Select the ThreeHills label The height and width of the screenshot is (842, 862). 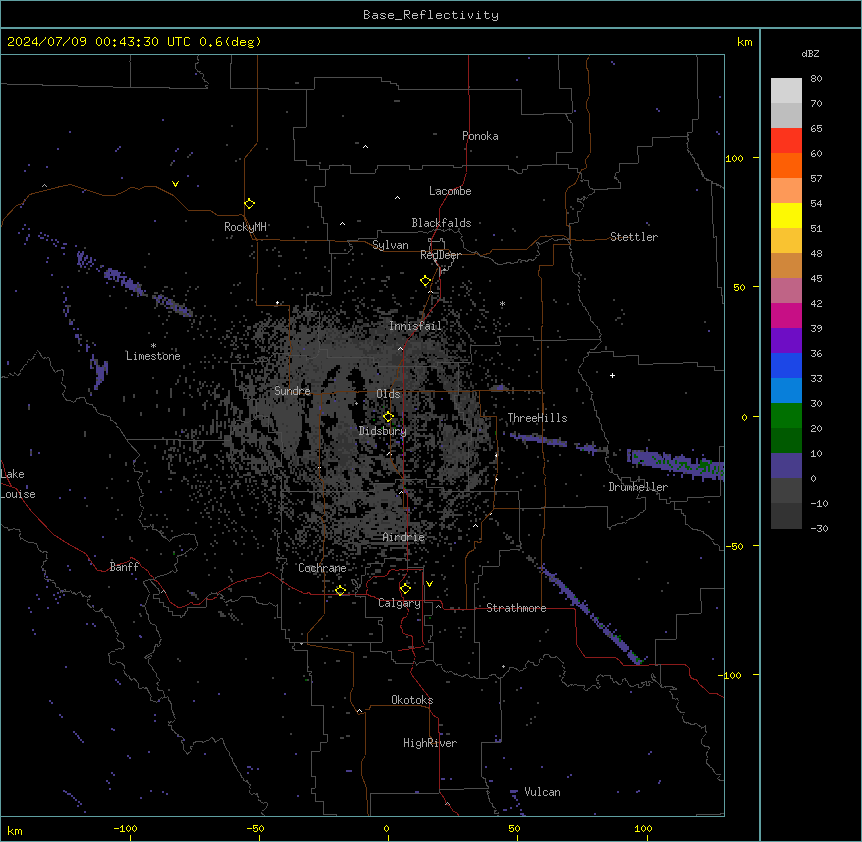[x=537, y=418]
